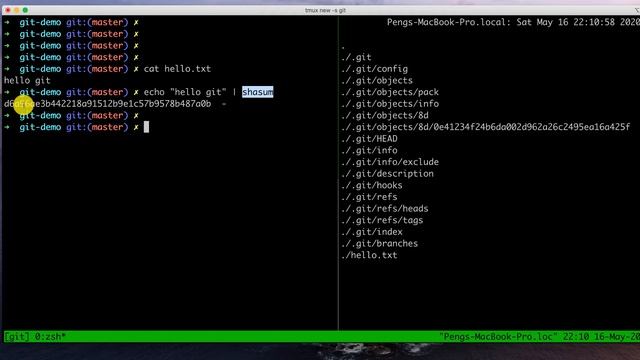Click the tmux status bar hostname and time
The width and height of the screenshot is (640, 360).
coord(540,337)
